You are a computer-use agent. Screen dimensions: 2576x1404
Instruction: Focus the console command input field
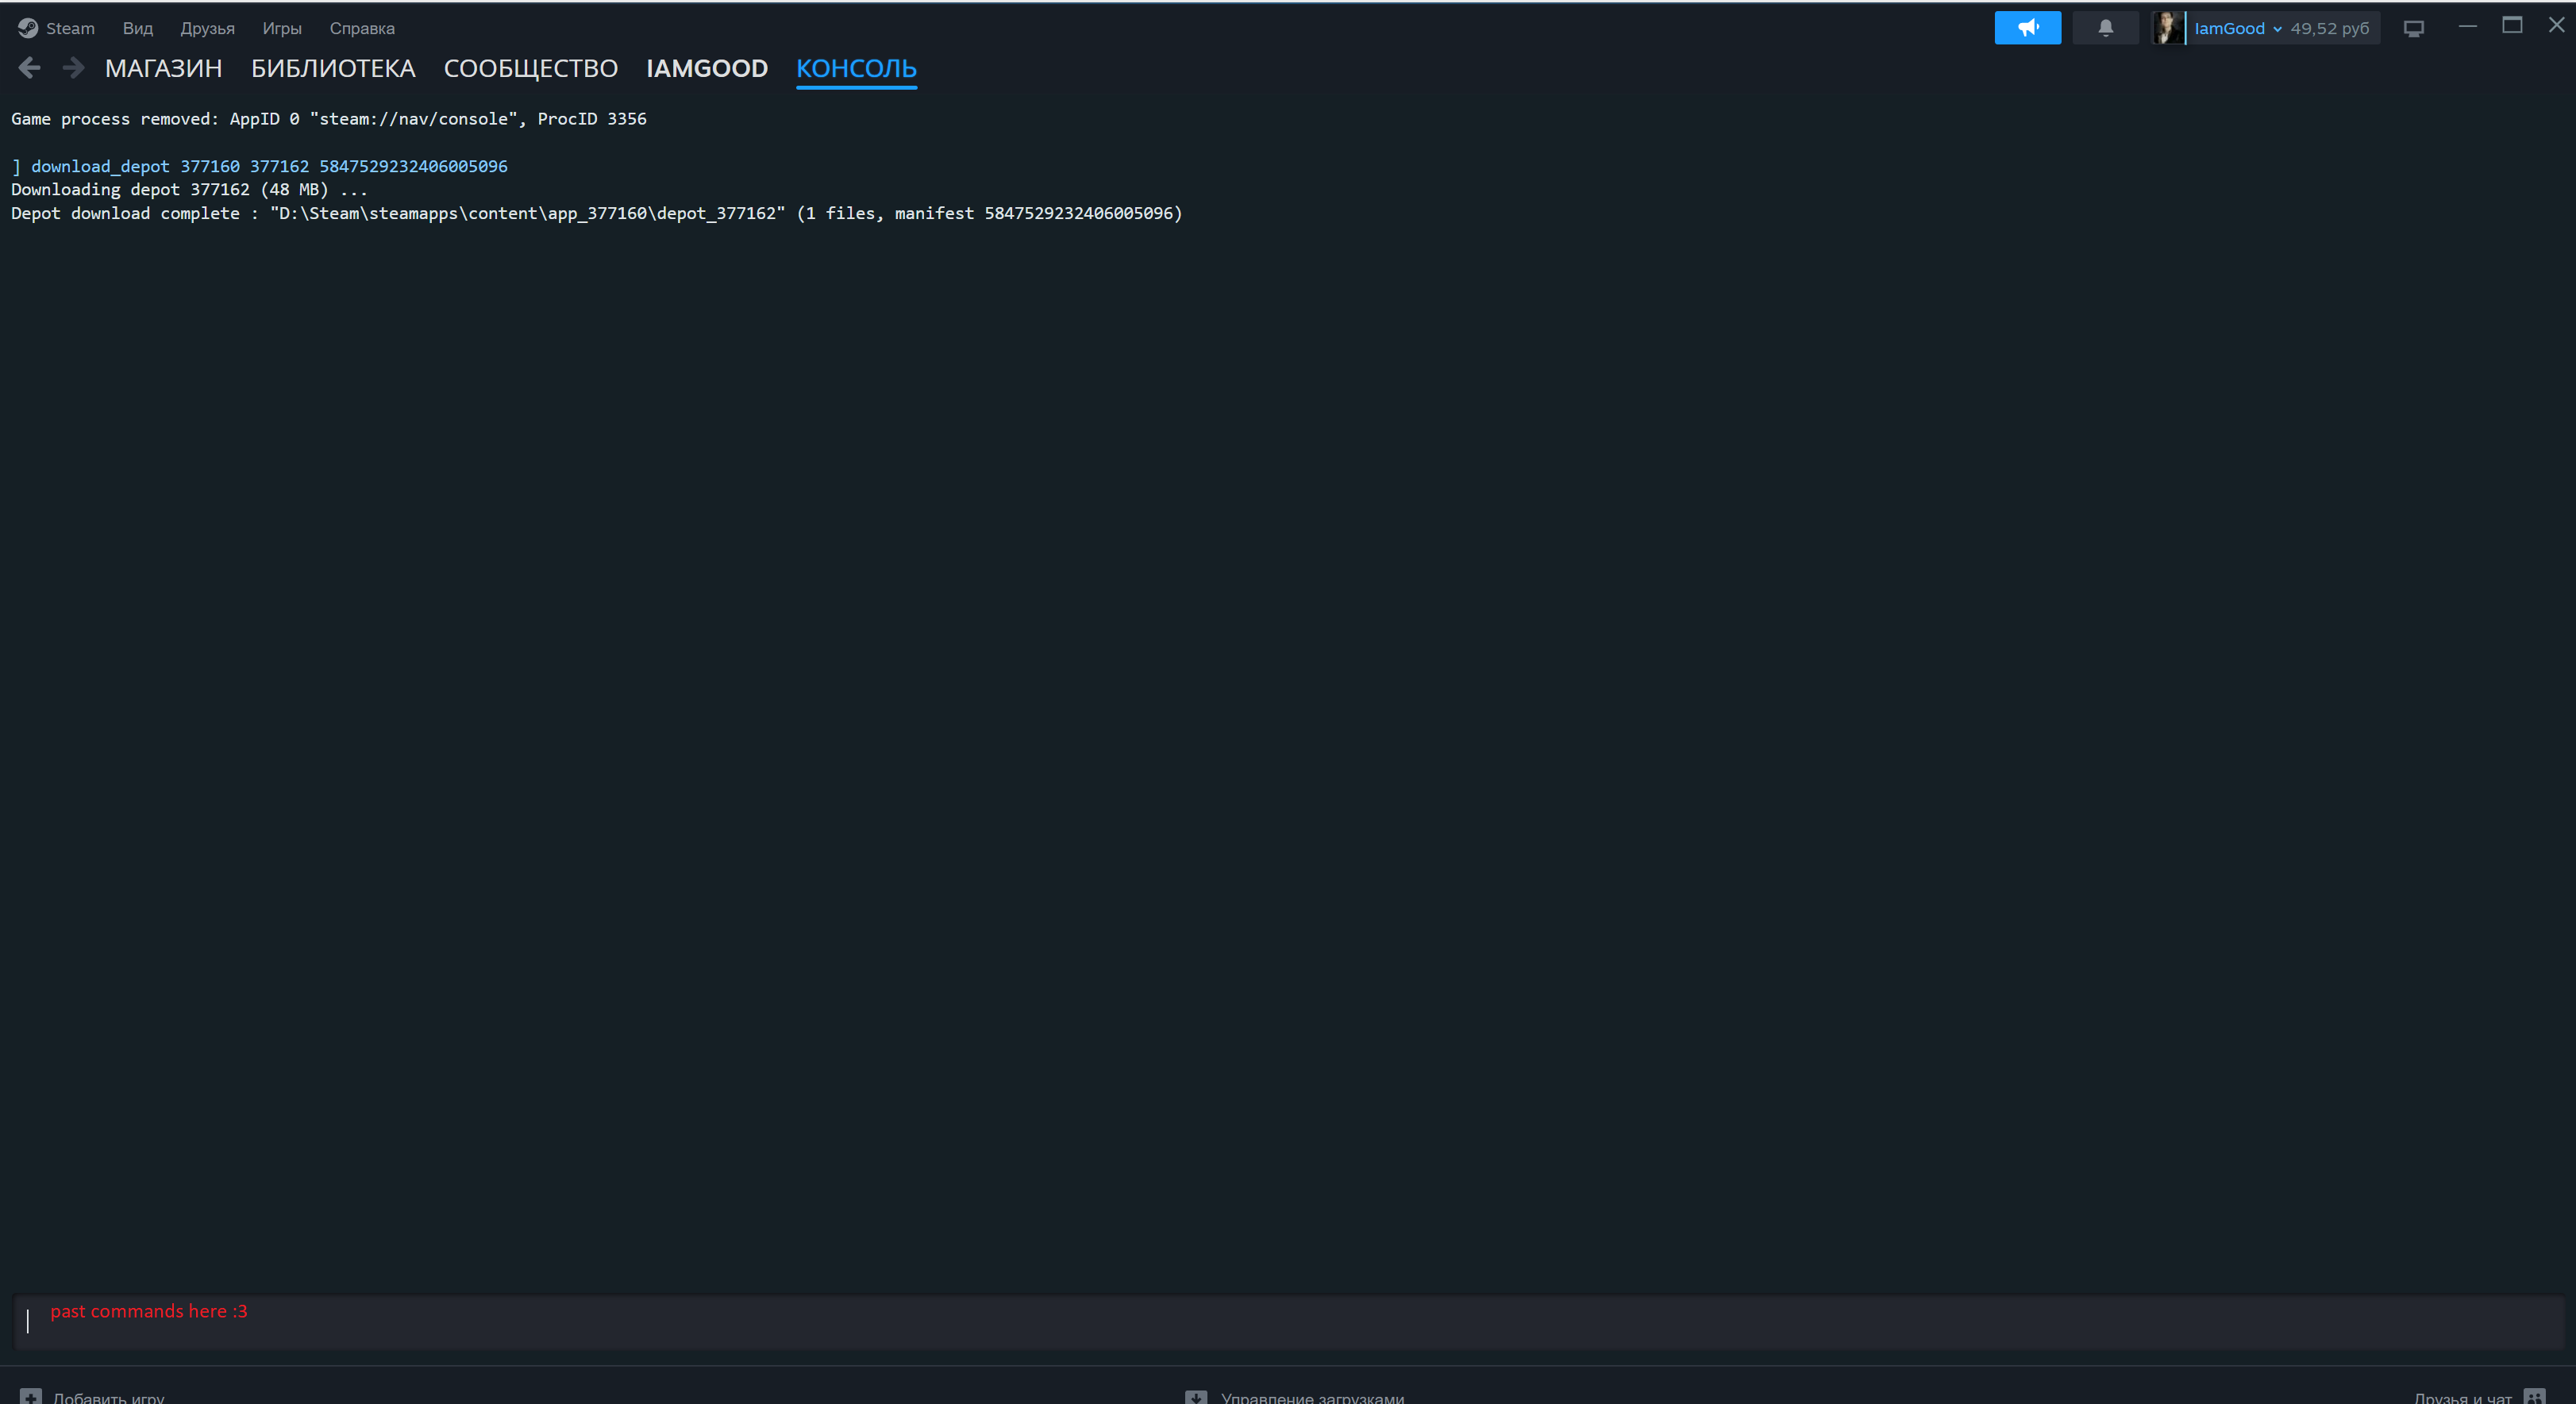click(1288, 1322)
